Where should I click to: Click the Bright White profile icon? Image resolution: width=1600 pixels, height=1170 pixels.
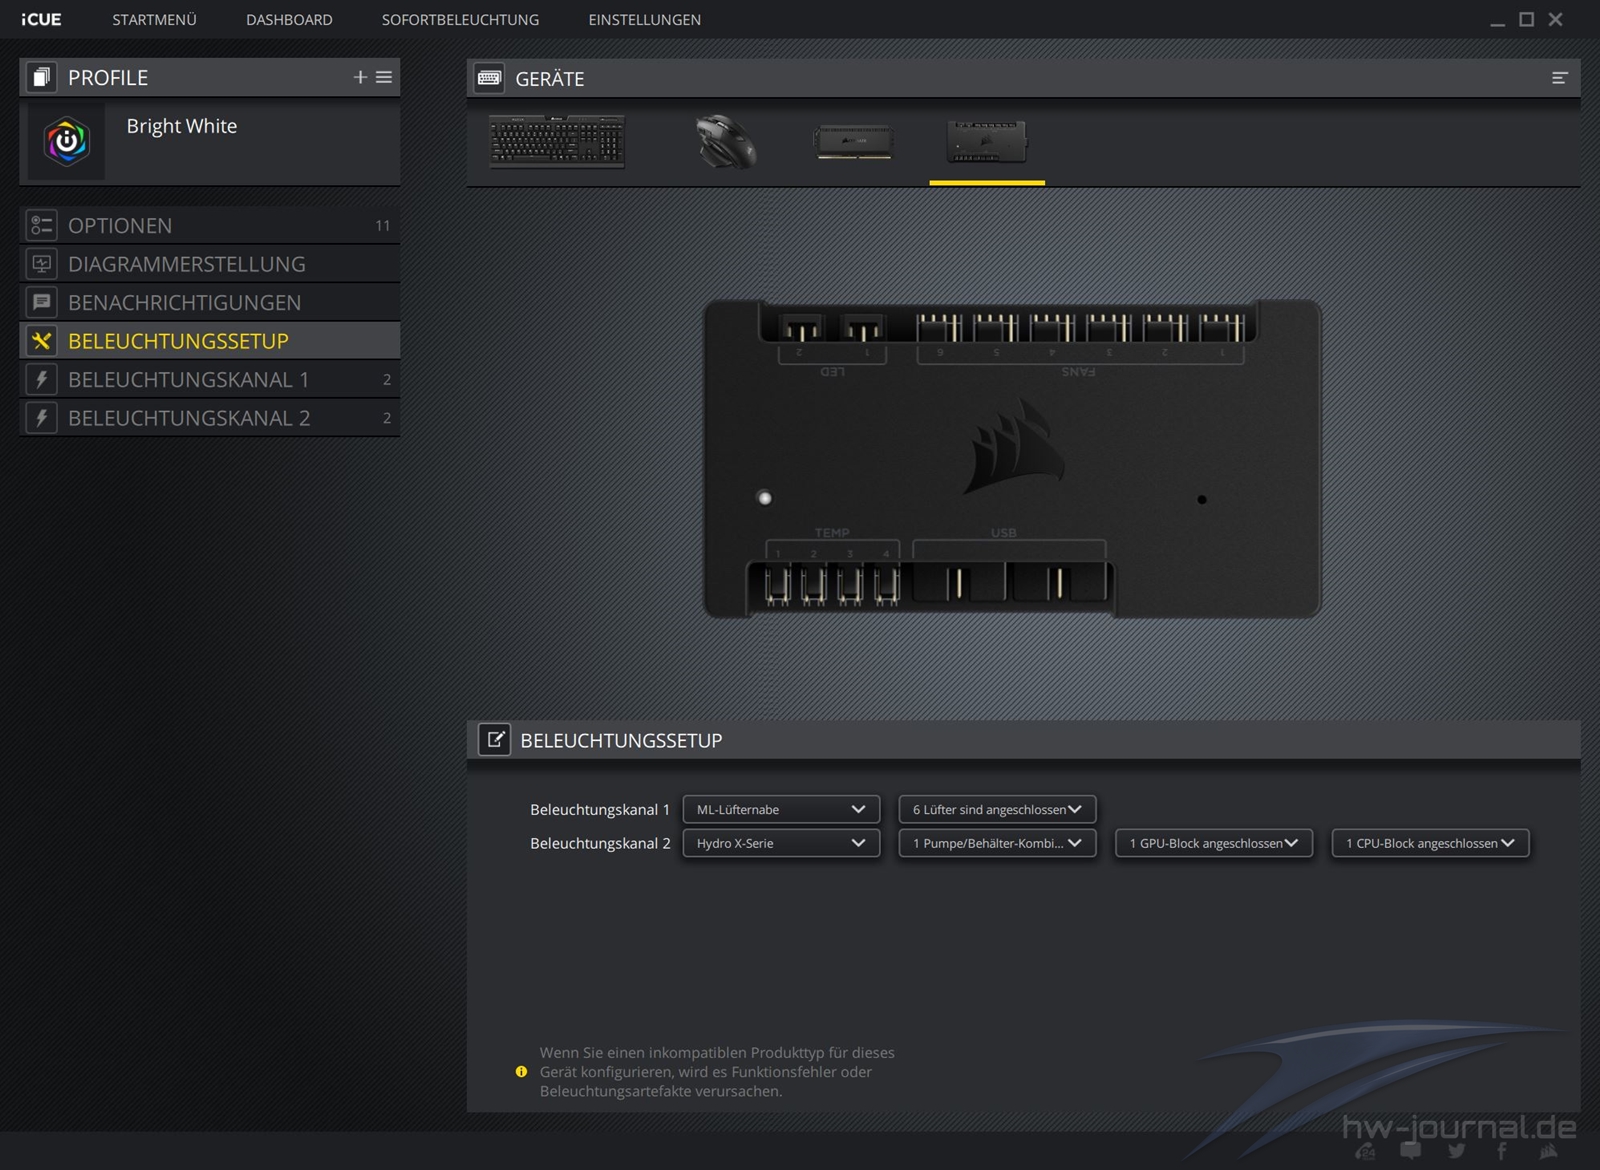click(67, 142)
